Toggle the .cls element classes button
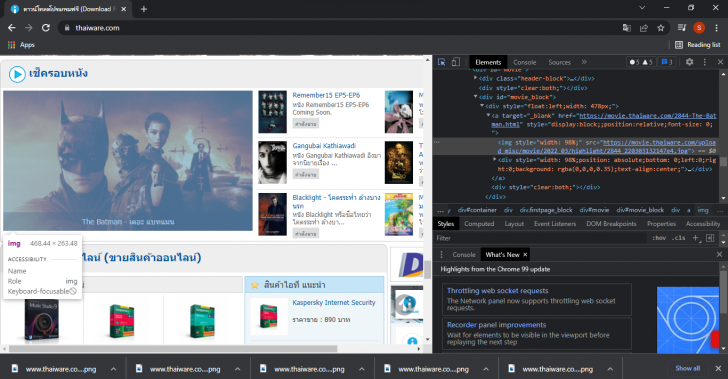 click(679, 238)
